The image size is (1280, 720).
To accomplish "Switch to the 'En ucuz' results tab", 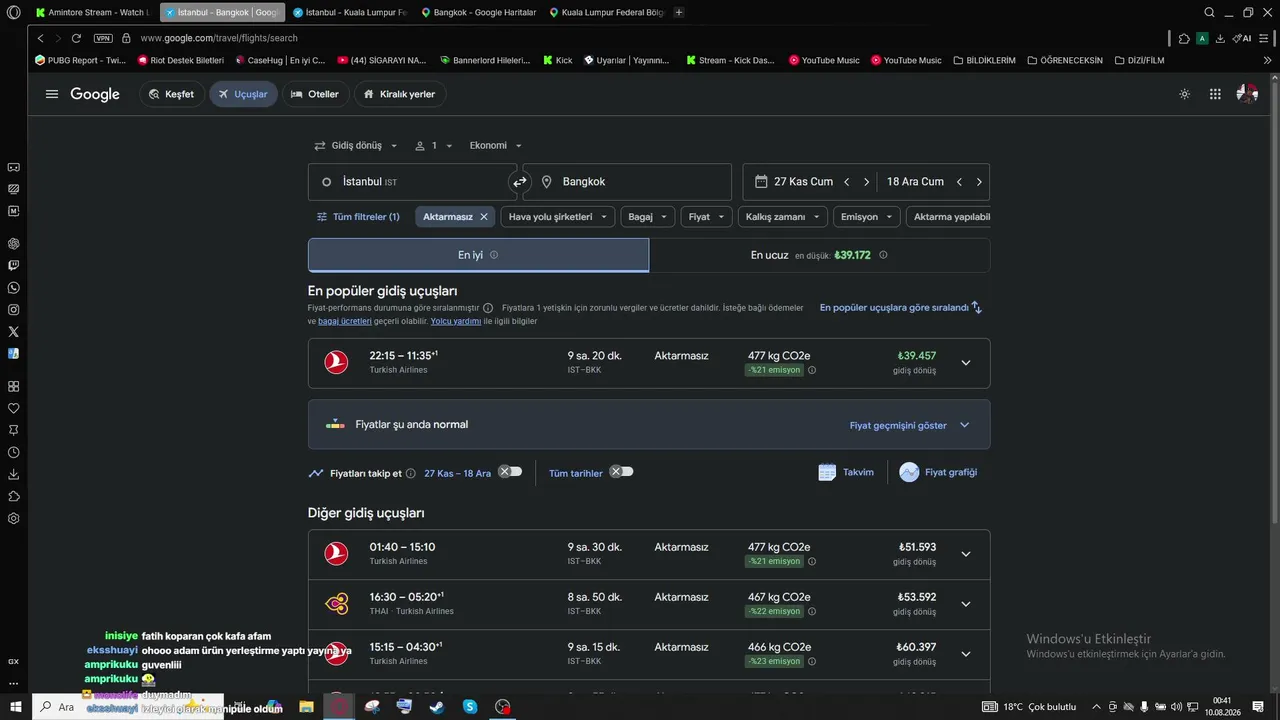I will point(820,255).
